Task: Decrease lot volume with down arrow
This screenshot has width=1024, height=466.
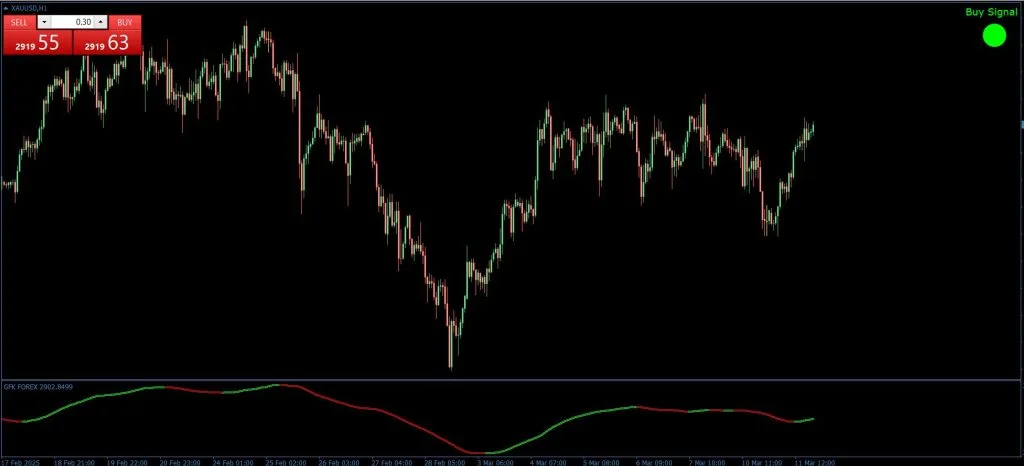Action: tap(44, 22)
